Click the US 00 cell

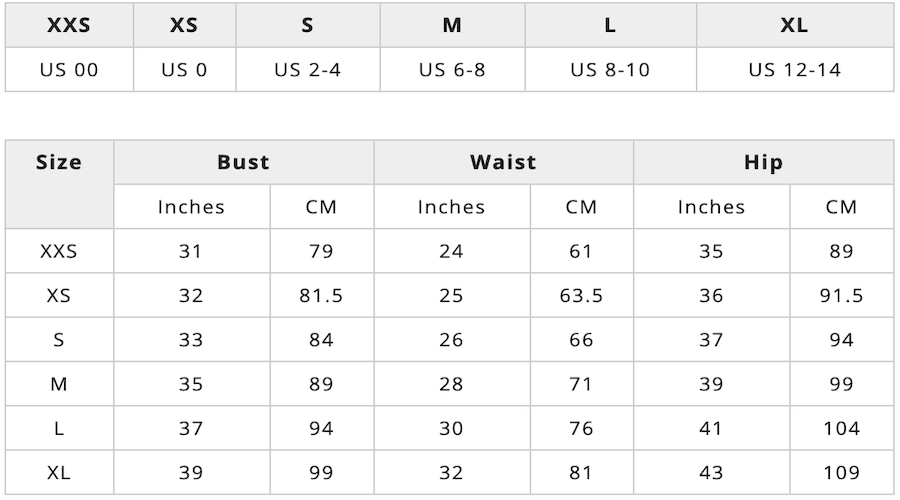pos(69,70)
